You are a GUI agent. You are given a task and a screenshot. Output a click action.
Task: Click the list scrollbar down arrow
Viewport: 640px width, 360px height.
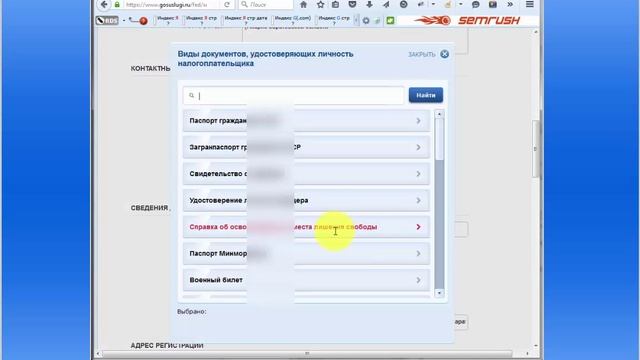point(439,293)
